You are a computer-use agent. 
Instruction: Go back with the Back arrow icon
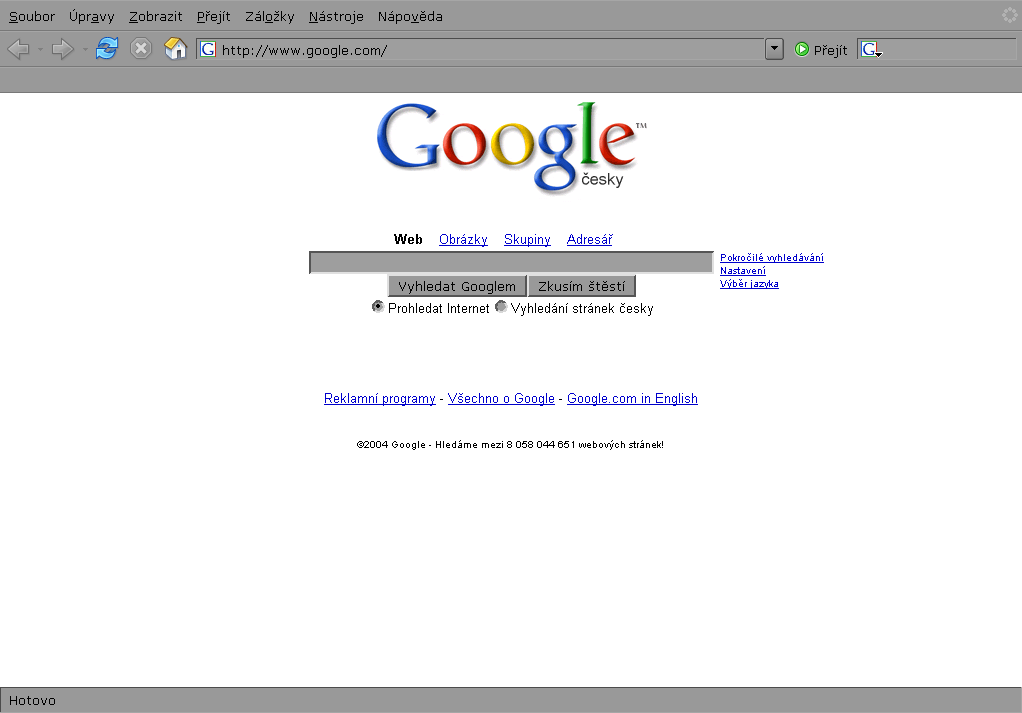coord(18,49)
